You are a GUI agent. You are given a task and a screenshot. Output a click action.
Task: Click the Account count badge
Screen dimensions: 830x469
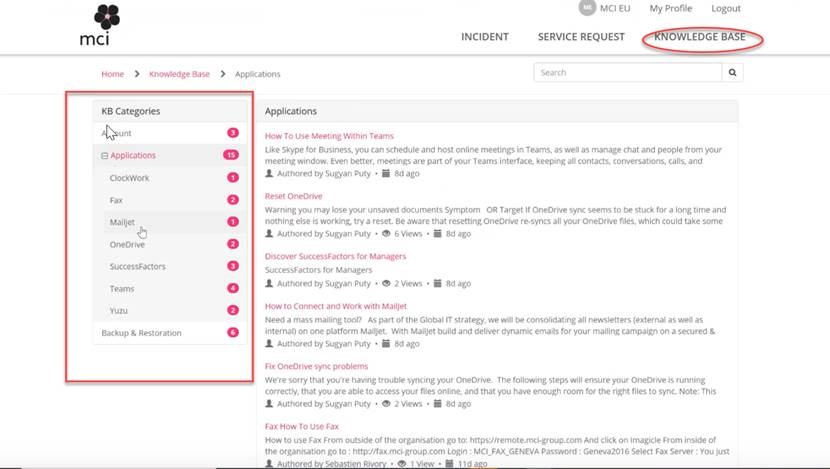pos(233,133)
